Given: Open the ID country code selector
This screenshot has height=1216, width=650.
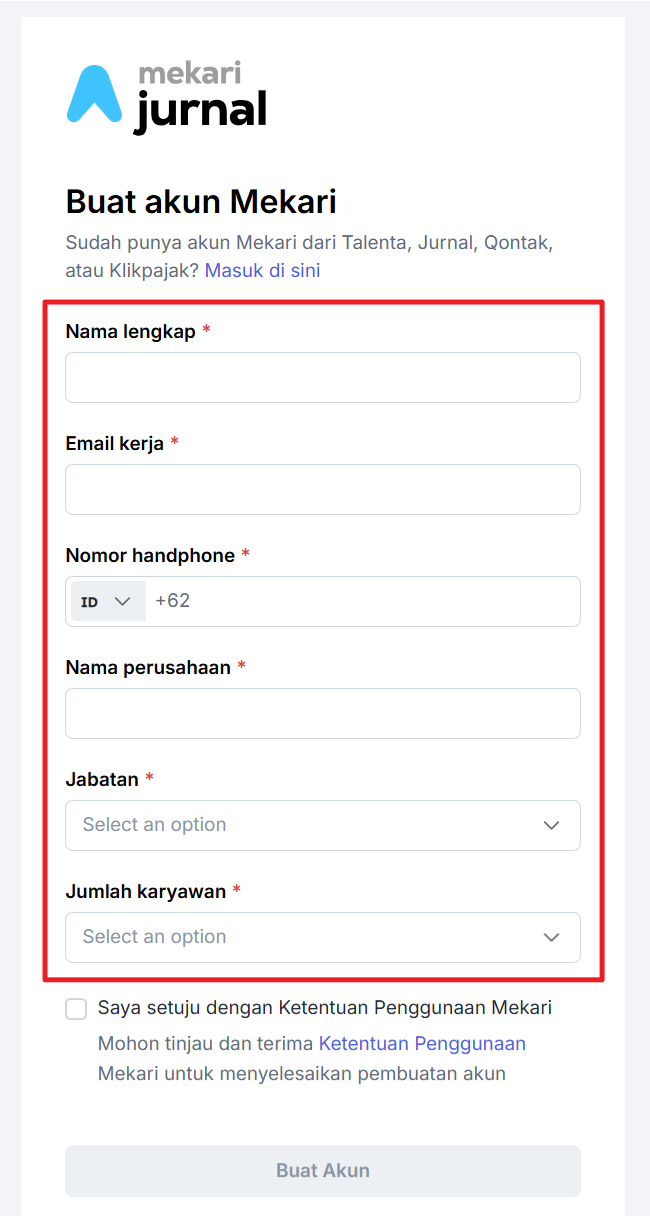Looking at the screenshot, I should pyautogui.click(x=107, y=602).
